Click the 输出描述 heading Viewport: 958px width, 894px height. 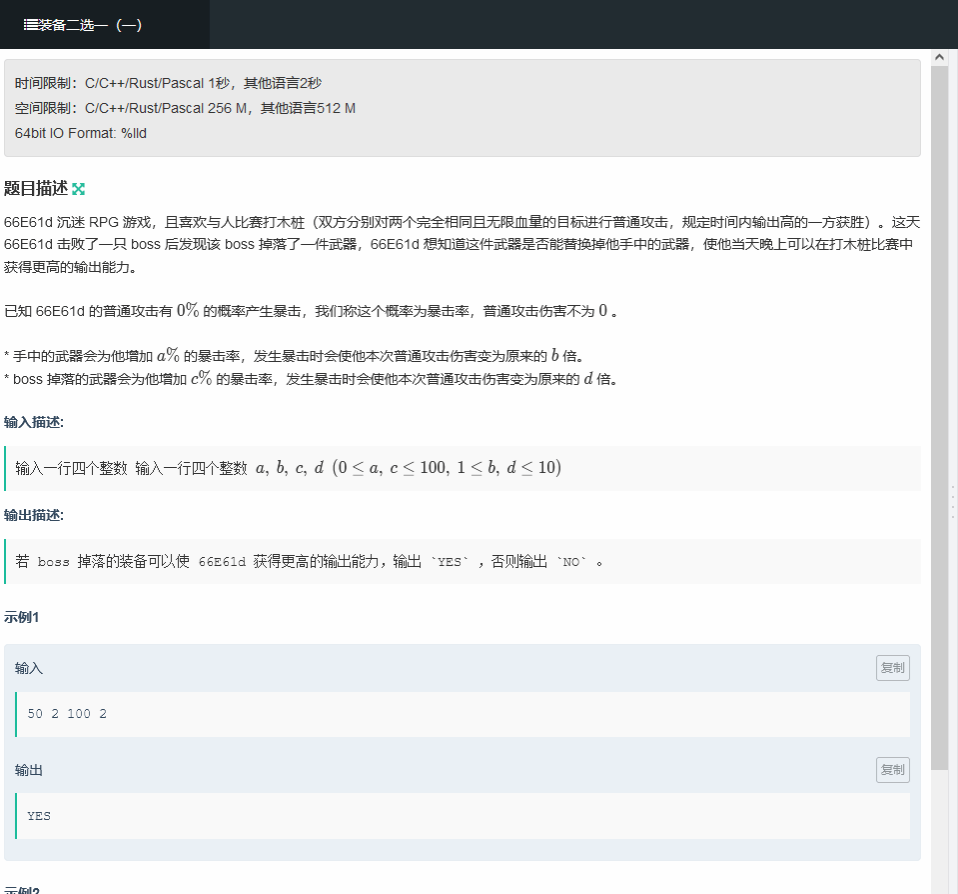(34, 515)
